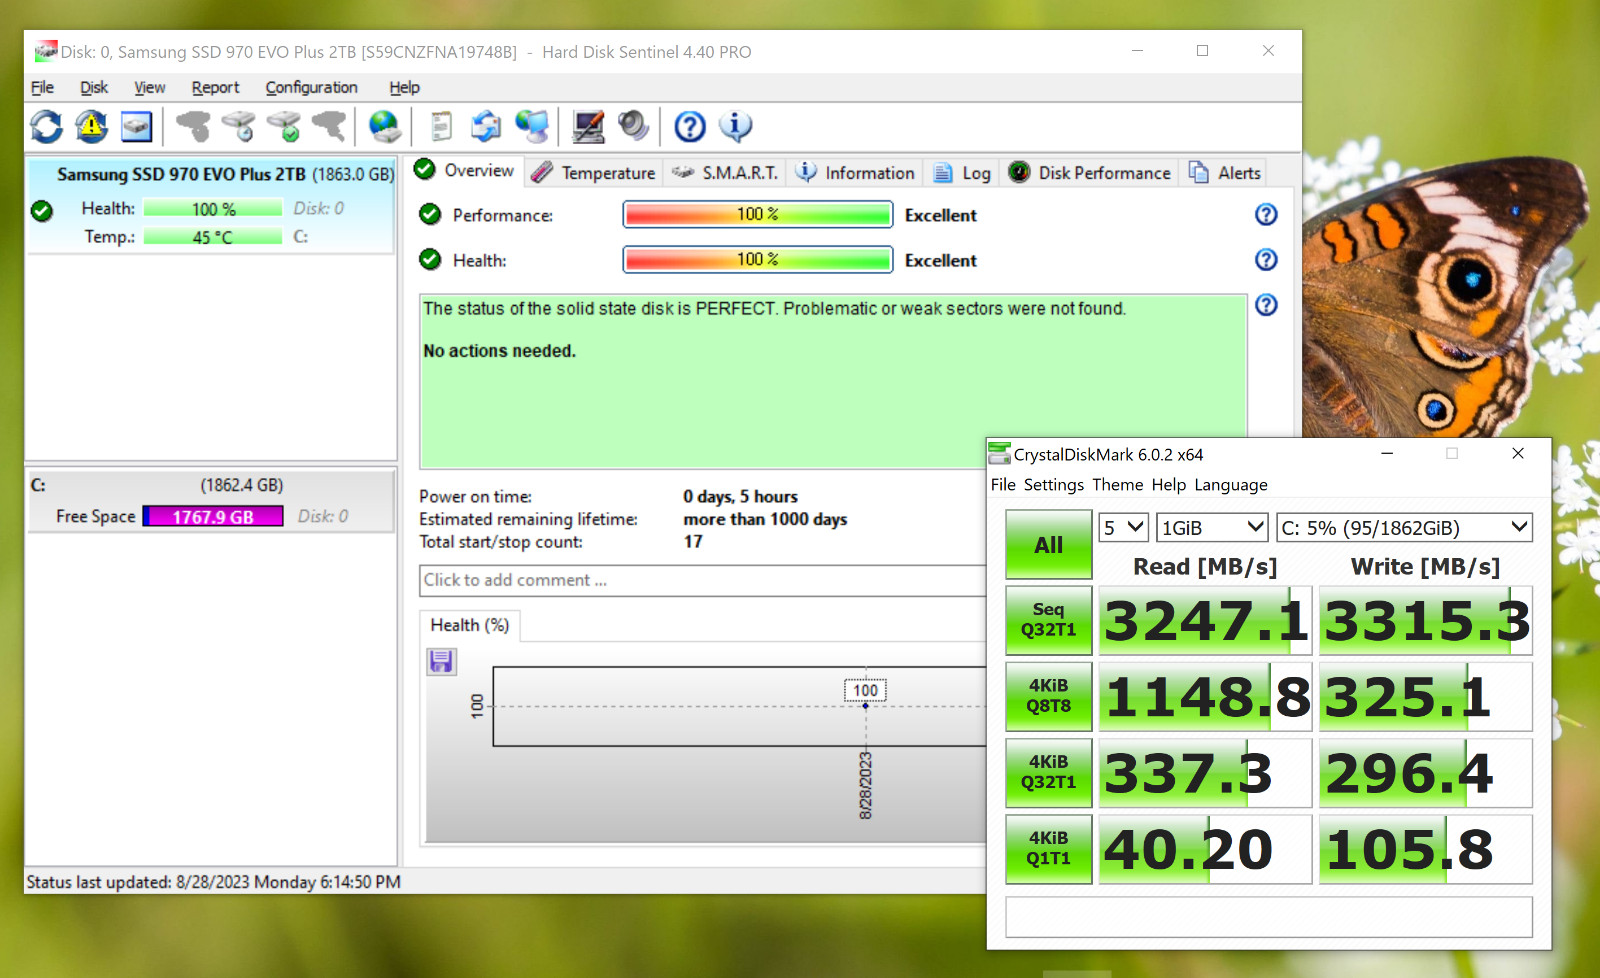Select the Samsung SSD 970 EVO Plus 2TB disk entry
The height and width of the screenshot is (978, 1600).
pos(211,206)
